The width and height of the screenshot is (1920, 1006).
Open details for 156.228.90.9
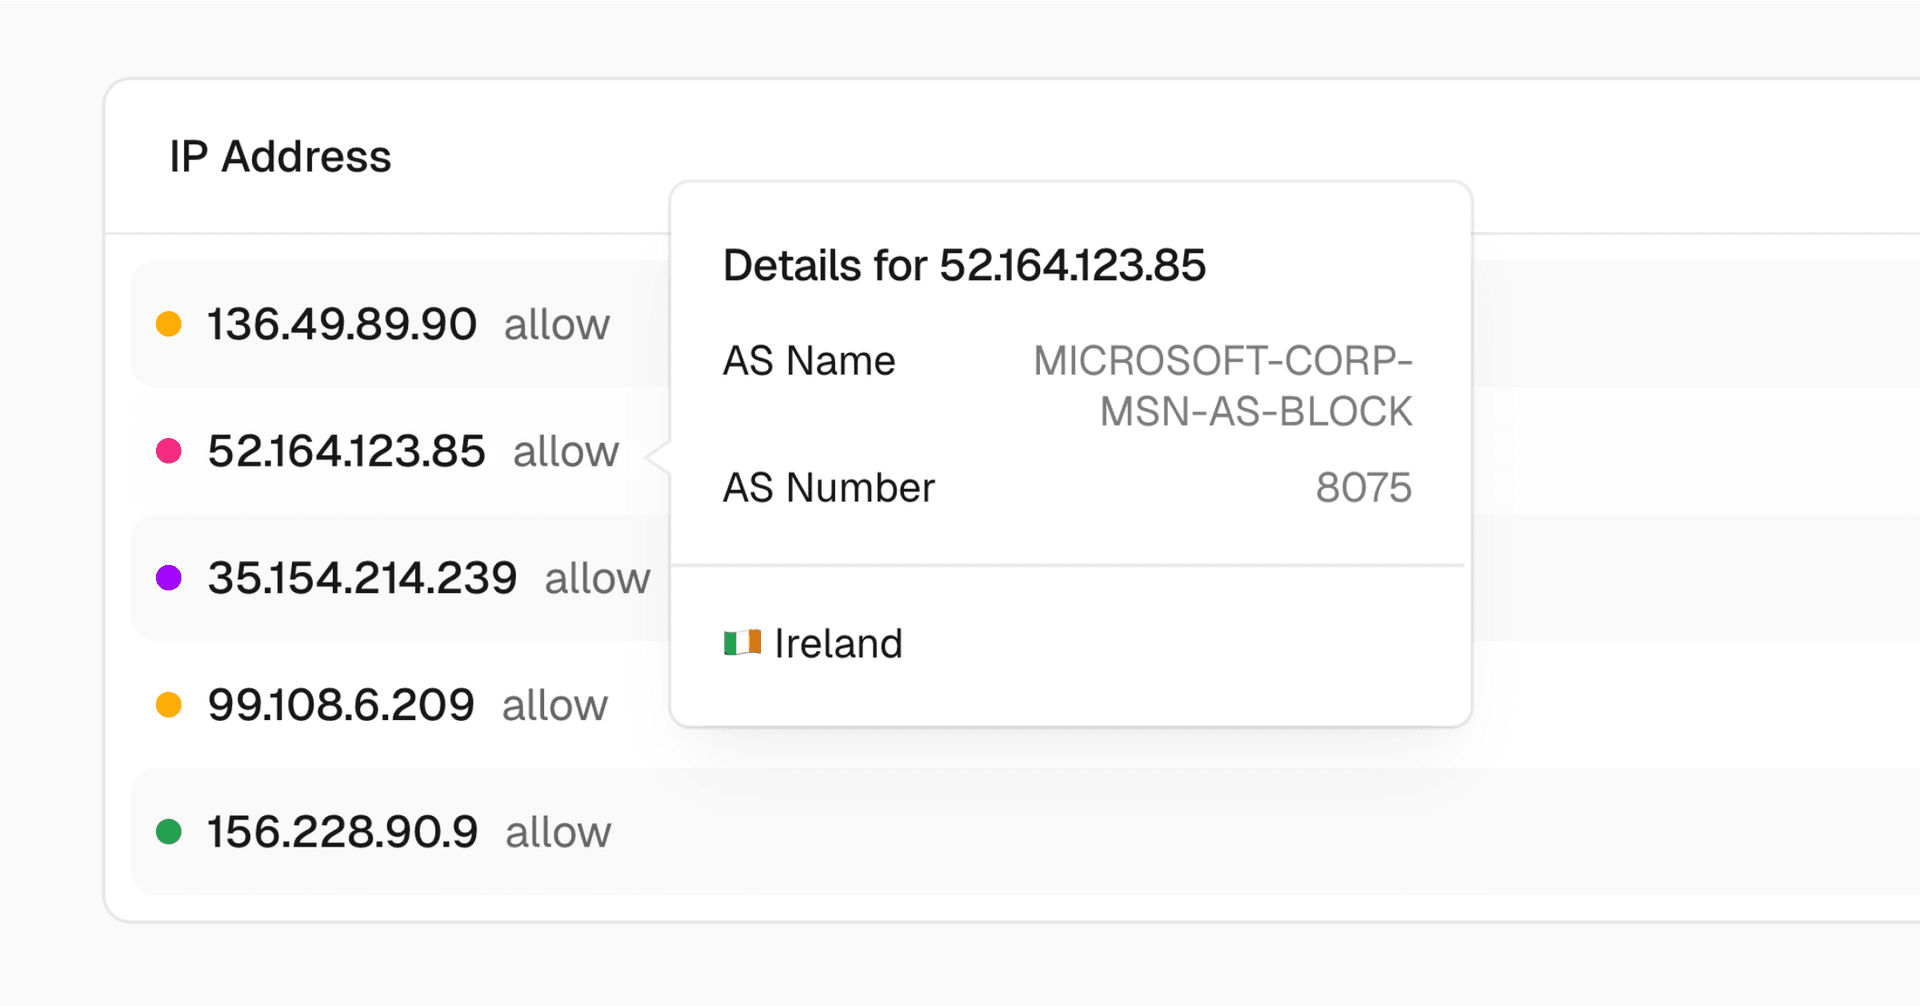[x=342, y=833]
